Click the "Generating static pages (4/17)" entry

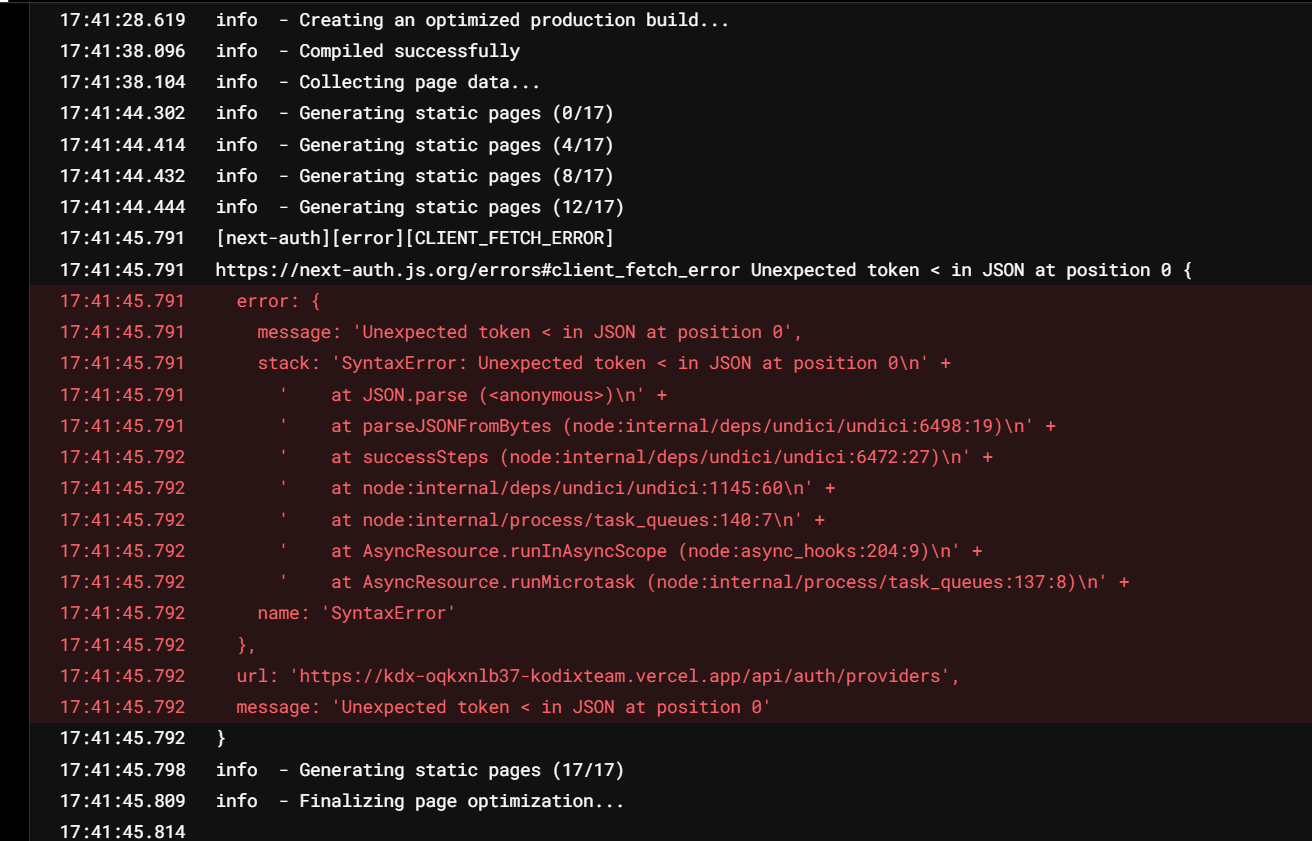(x=456, y=145)
